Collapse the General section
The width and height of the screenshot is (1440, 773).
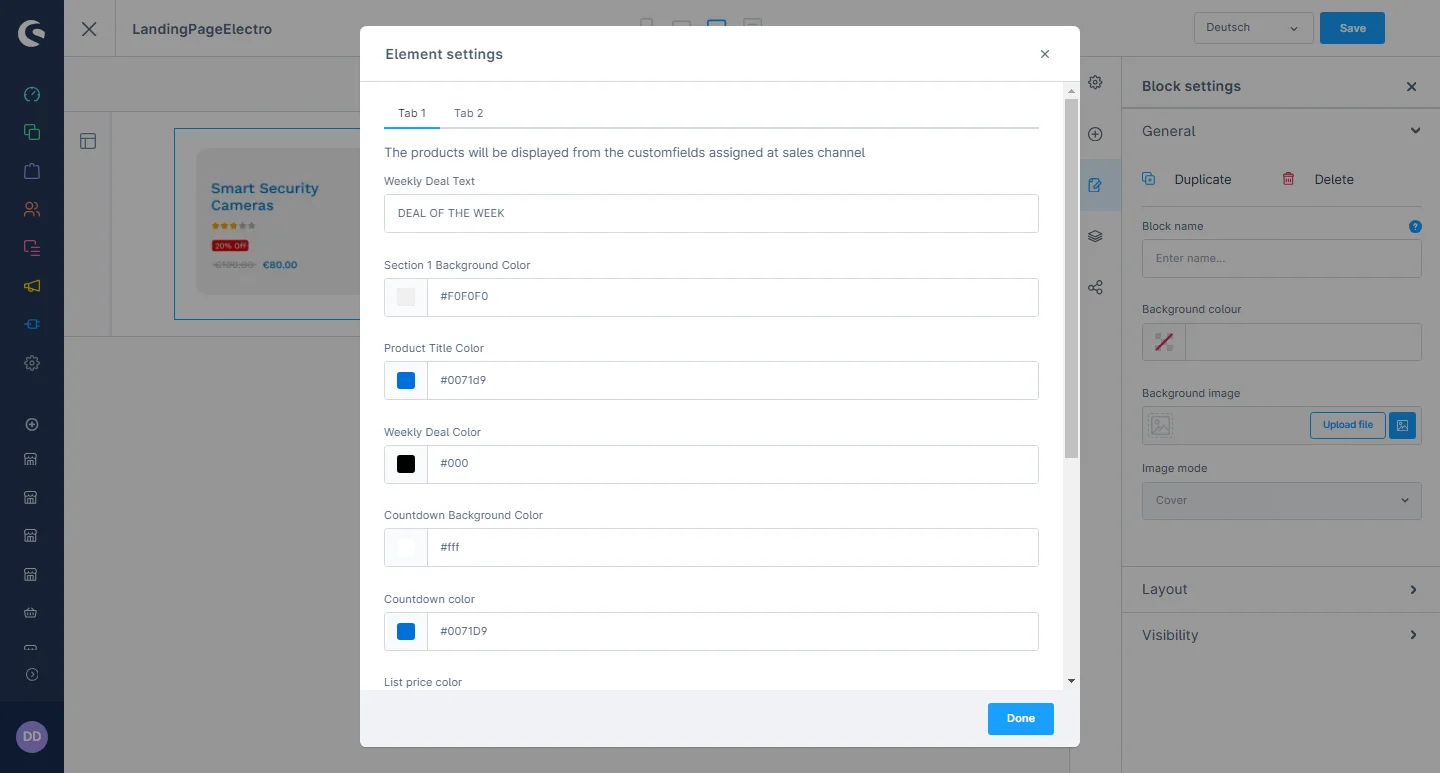point(1415,131)
